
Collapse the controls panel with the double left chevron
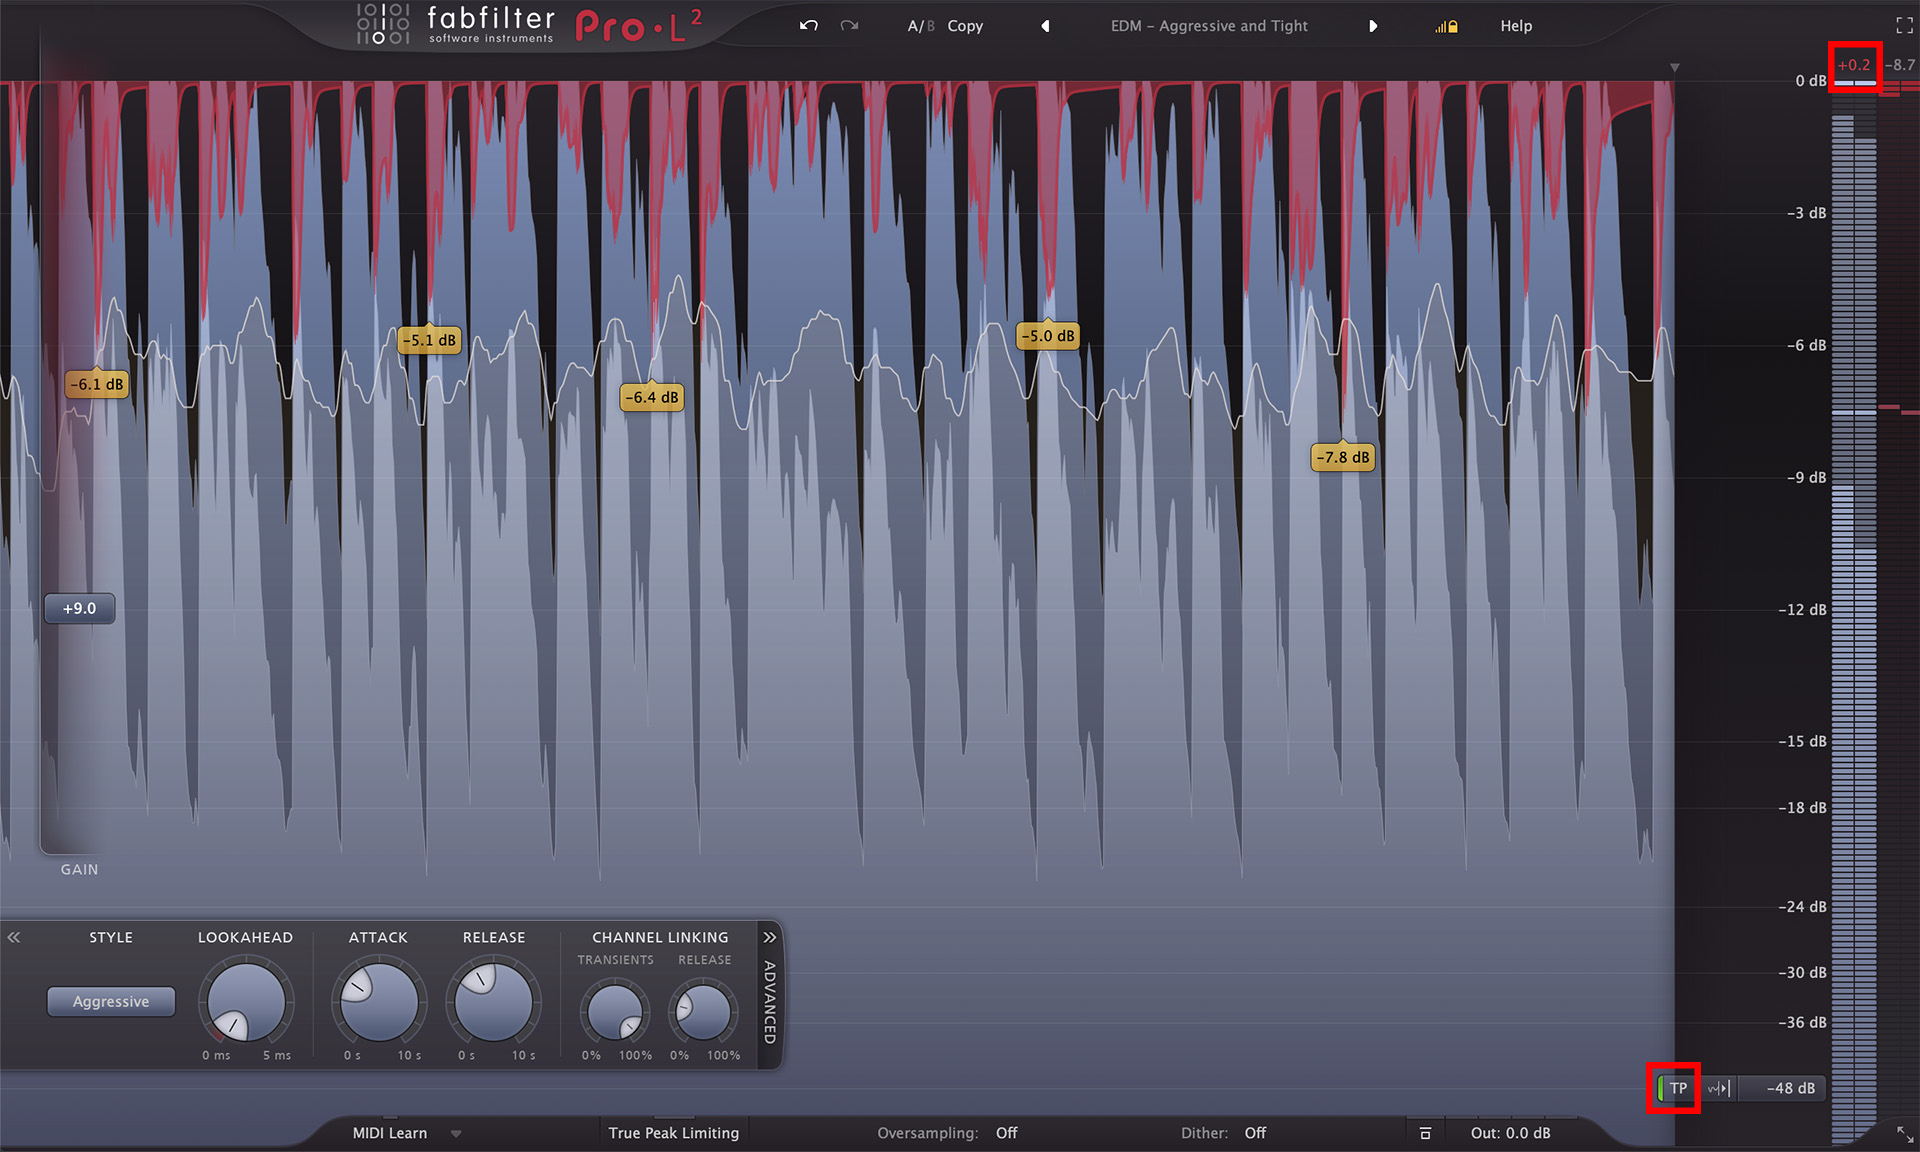click(14, 937)
